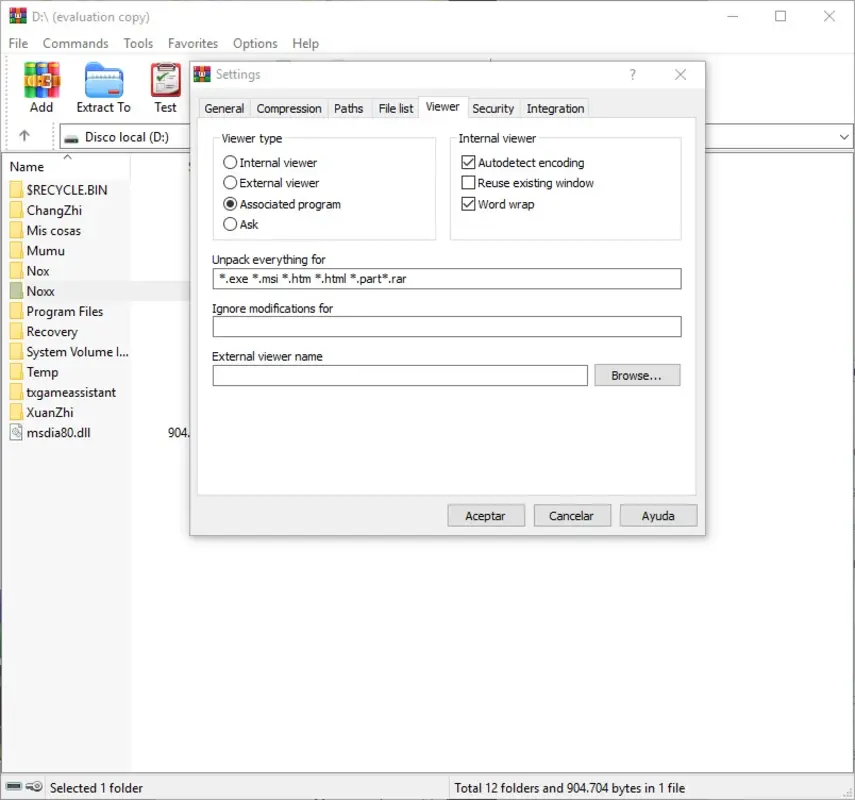Image resolution: width=855 pixels, height=800 pixels.
Task: Enable the Reuse existing window checkbox
Action: pyautogui.click(x=468, y=183)
